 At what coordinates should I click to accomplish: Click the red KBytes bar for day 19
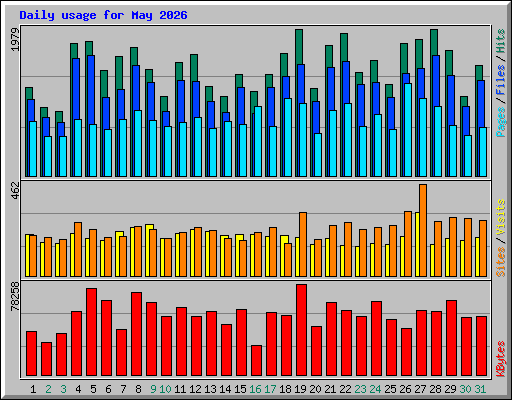[x=301, y=330]
